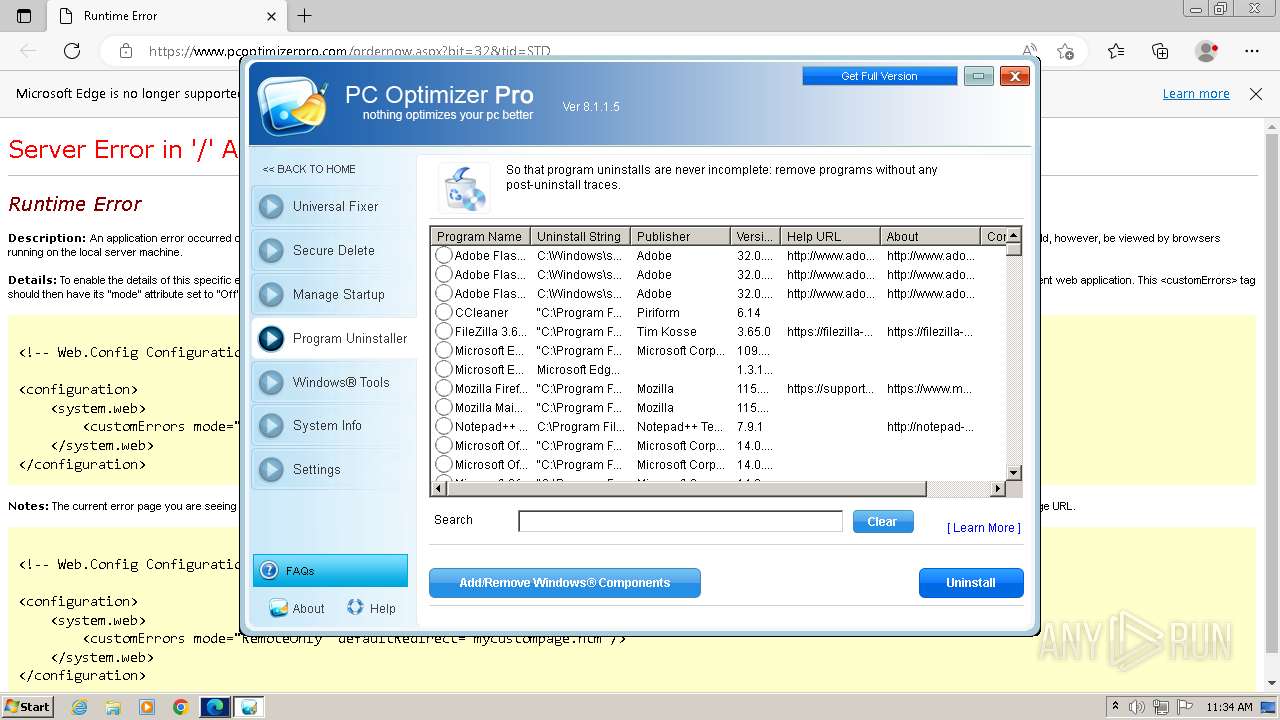The width and height of the screenshot is (1280, 720).
Task: Add a new Edge tab
Action: pos(305,16)
